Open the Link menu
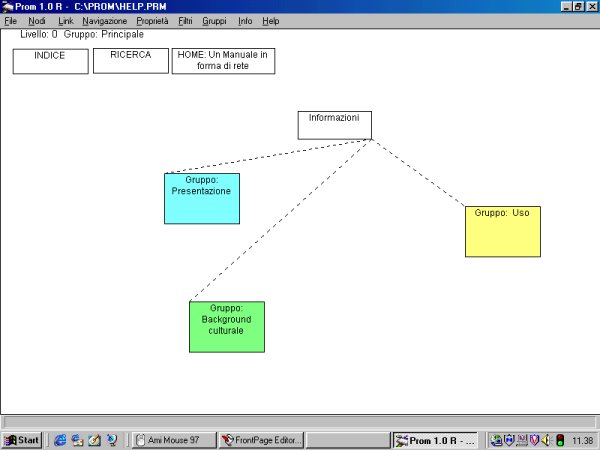Image resolution: width=600 pixels, height=450 pixels. point(65,21)
